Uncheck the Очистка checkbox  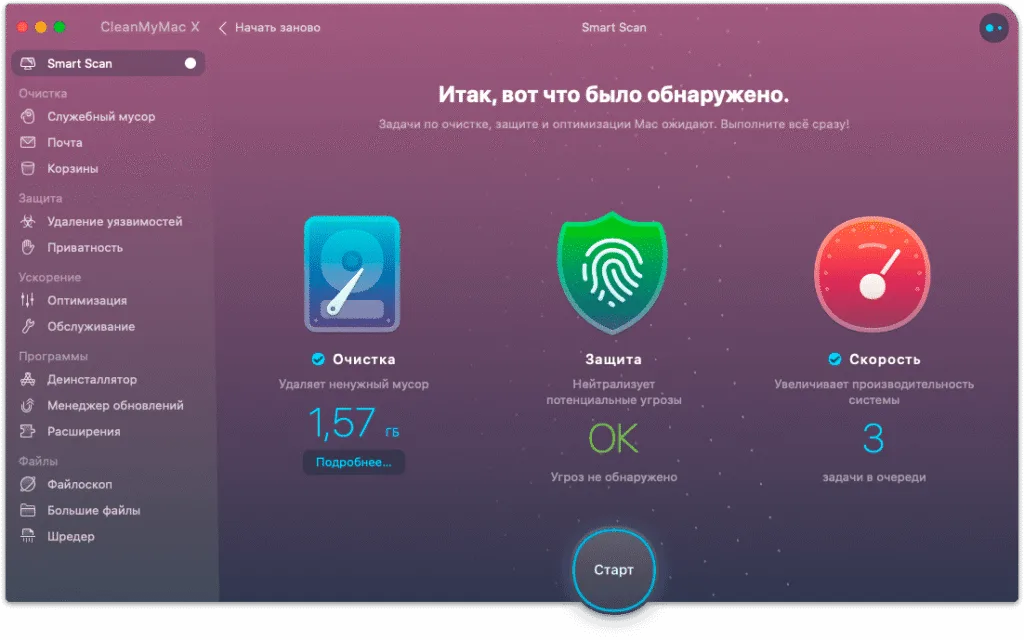coord(318,359)
